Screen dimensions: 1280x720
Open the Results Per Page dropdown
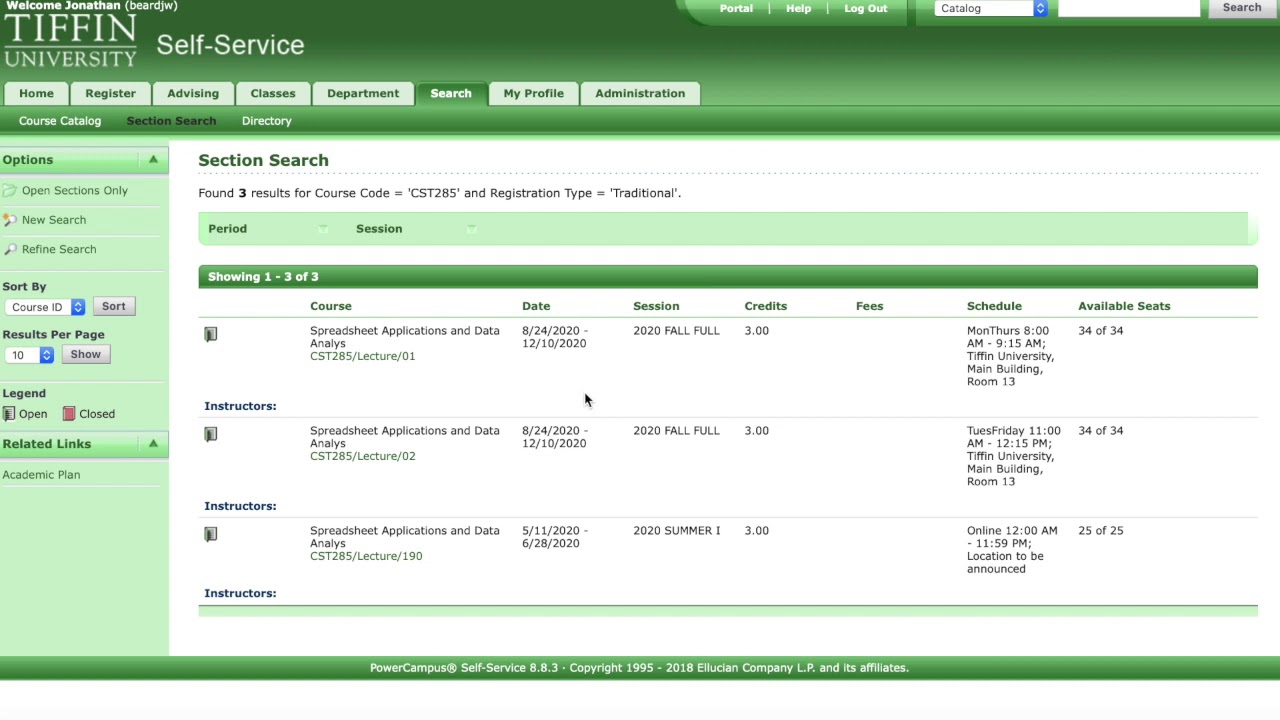29,355
